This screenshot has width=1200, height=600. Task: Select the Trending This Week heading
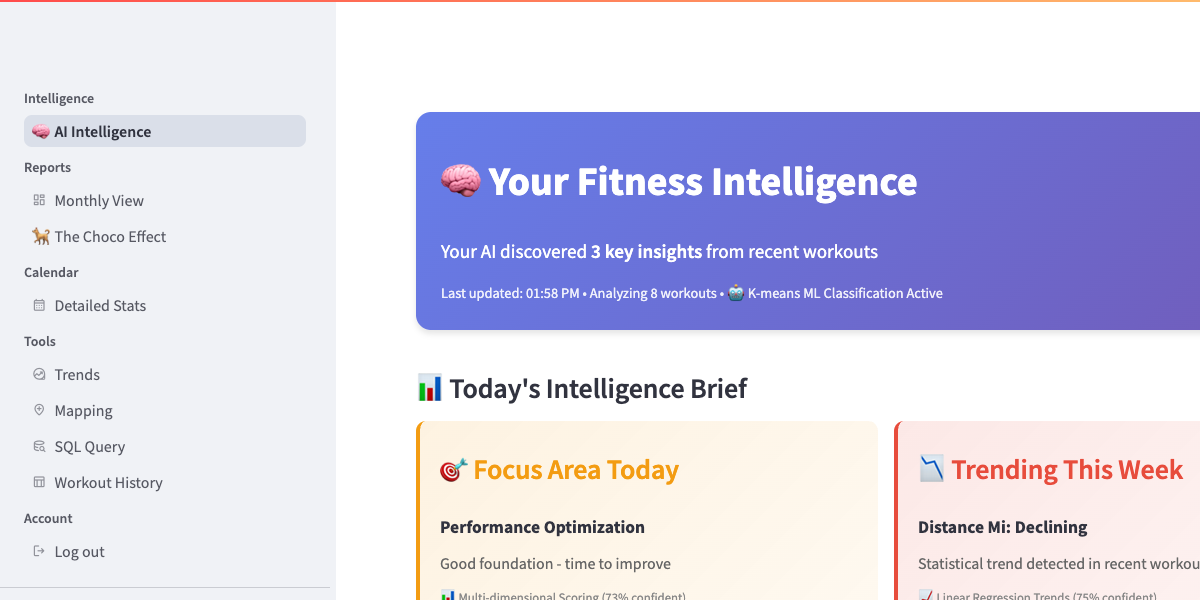(x=1067, y=470)
